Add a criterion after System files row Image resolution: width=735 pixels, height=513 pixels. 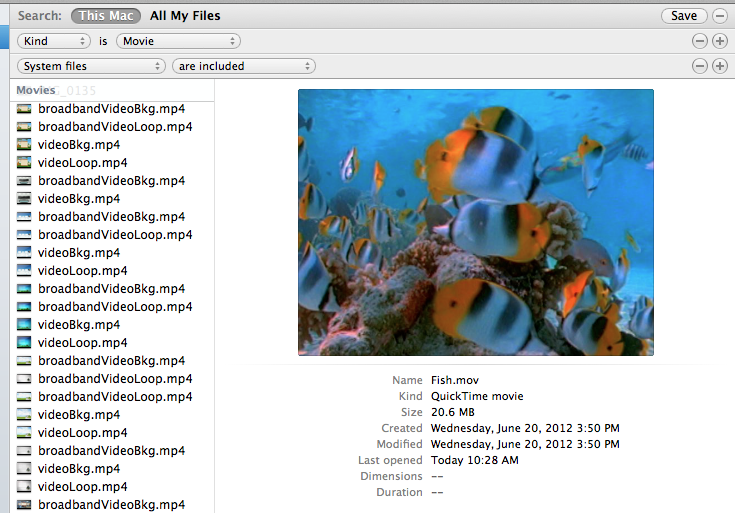720,66
